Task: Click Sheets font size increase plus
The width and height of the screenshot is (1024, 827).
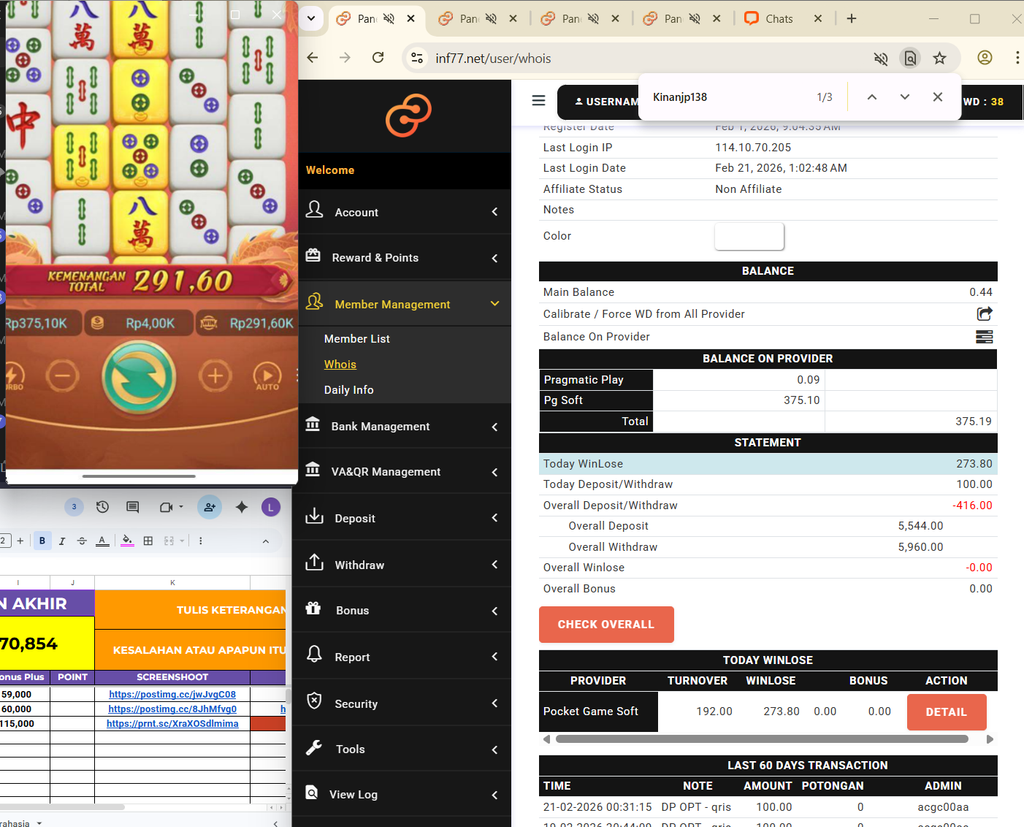Action: 20,541
